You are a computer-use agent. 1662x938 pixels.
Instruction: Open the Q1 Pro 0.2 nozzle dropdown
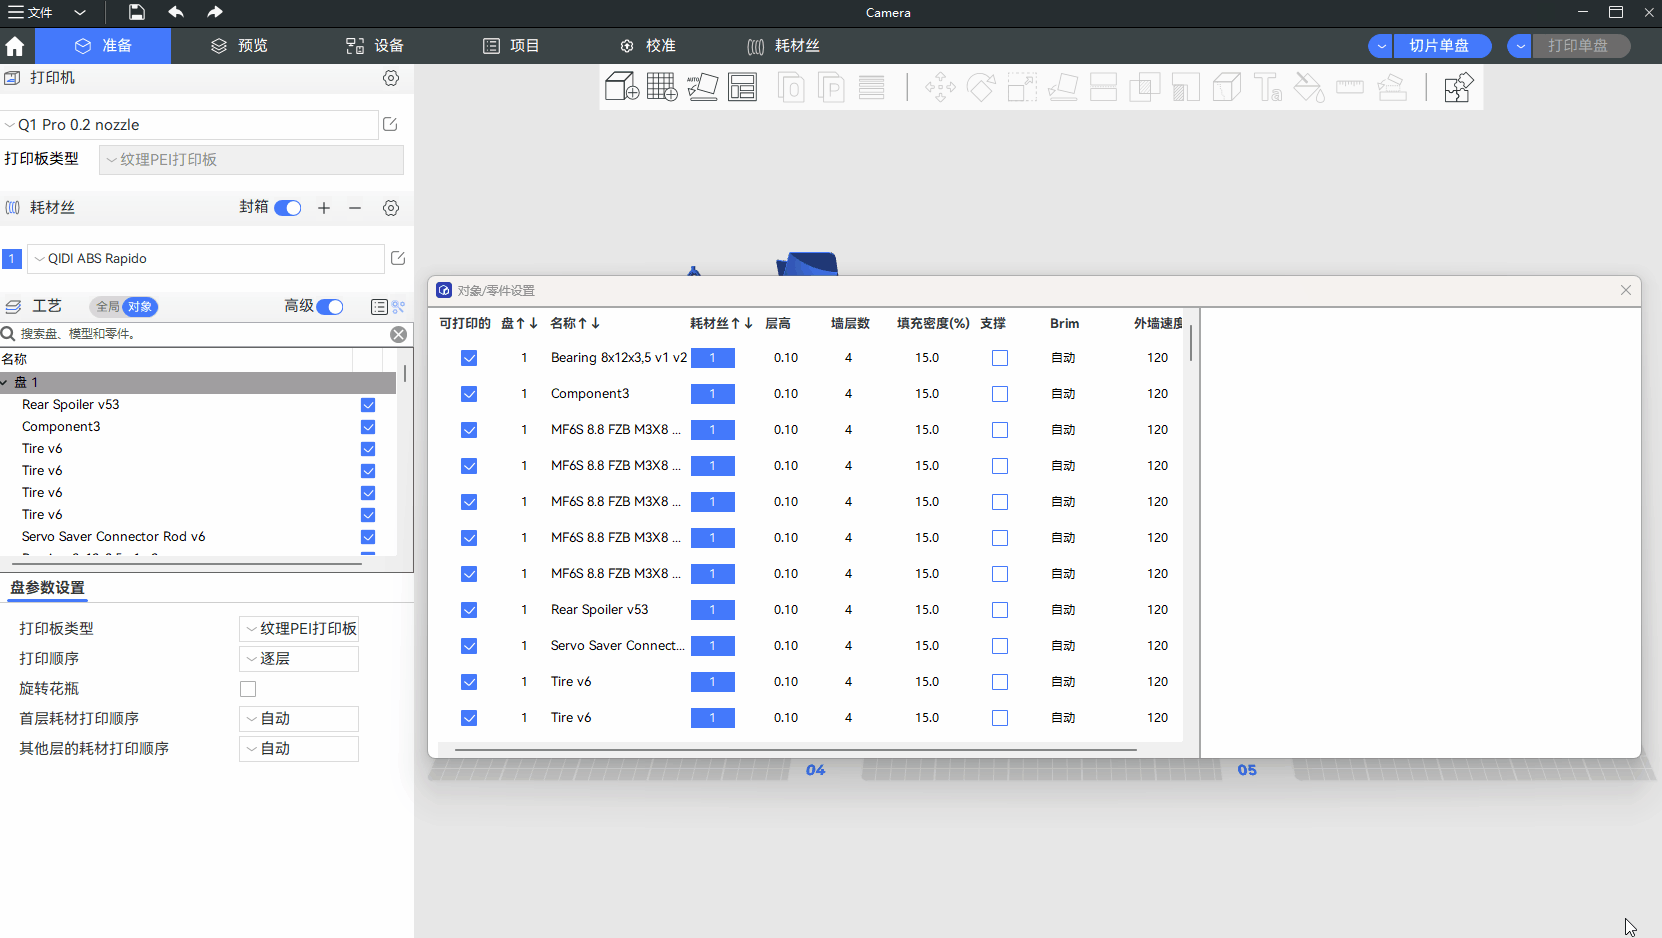coord(190,125)
